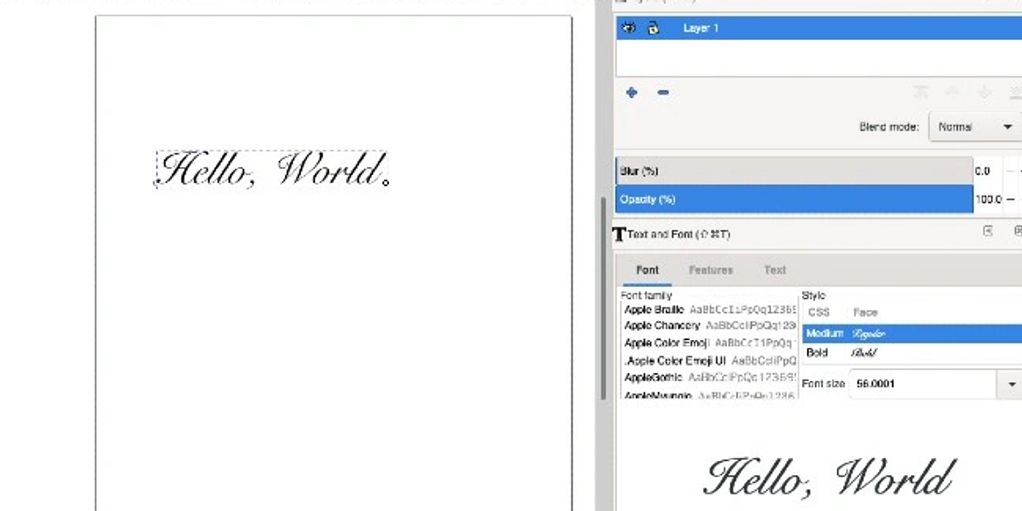Toggle the lock icon on Layer 1
The width and height of the screenshot is (1022, 511).
(x=653, y=28)
